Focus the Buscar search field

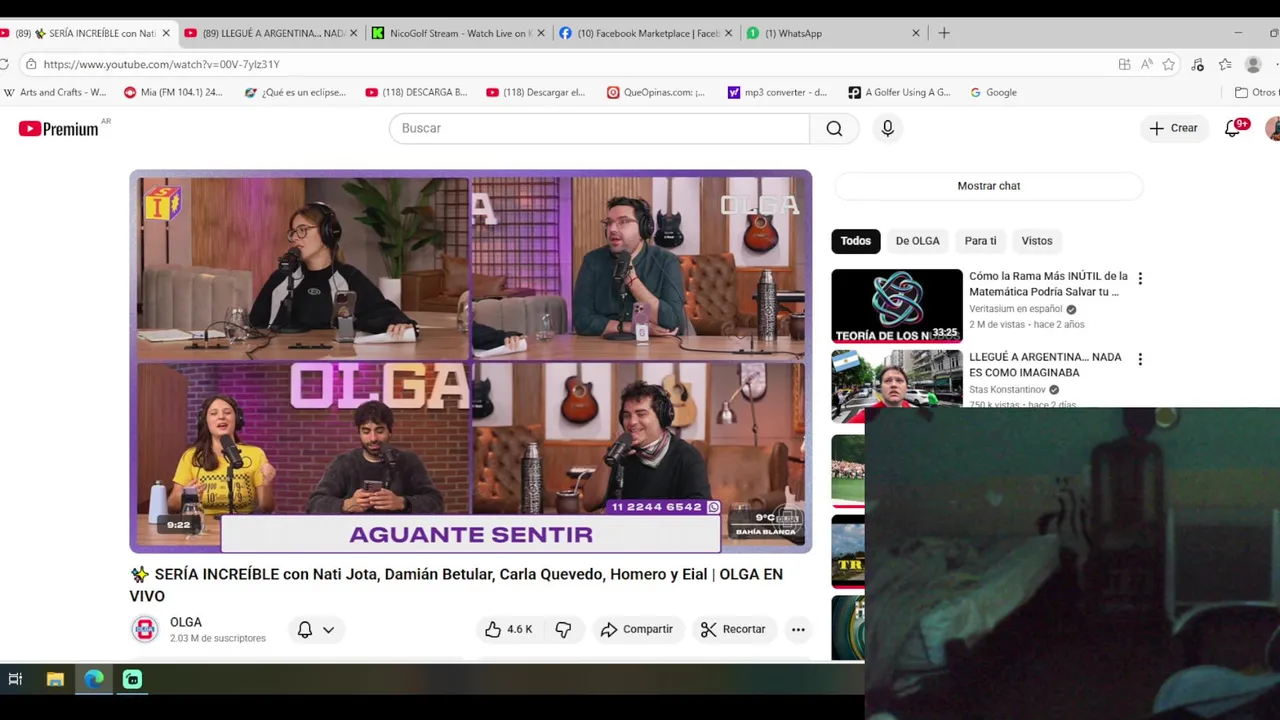tap(599, 128)
